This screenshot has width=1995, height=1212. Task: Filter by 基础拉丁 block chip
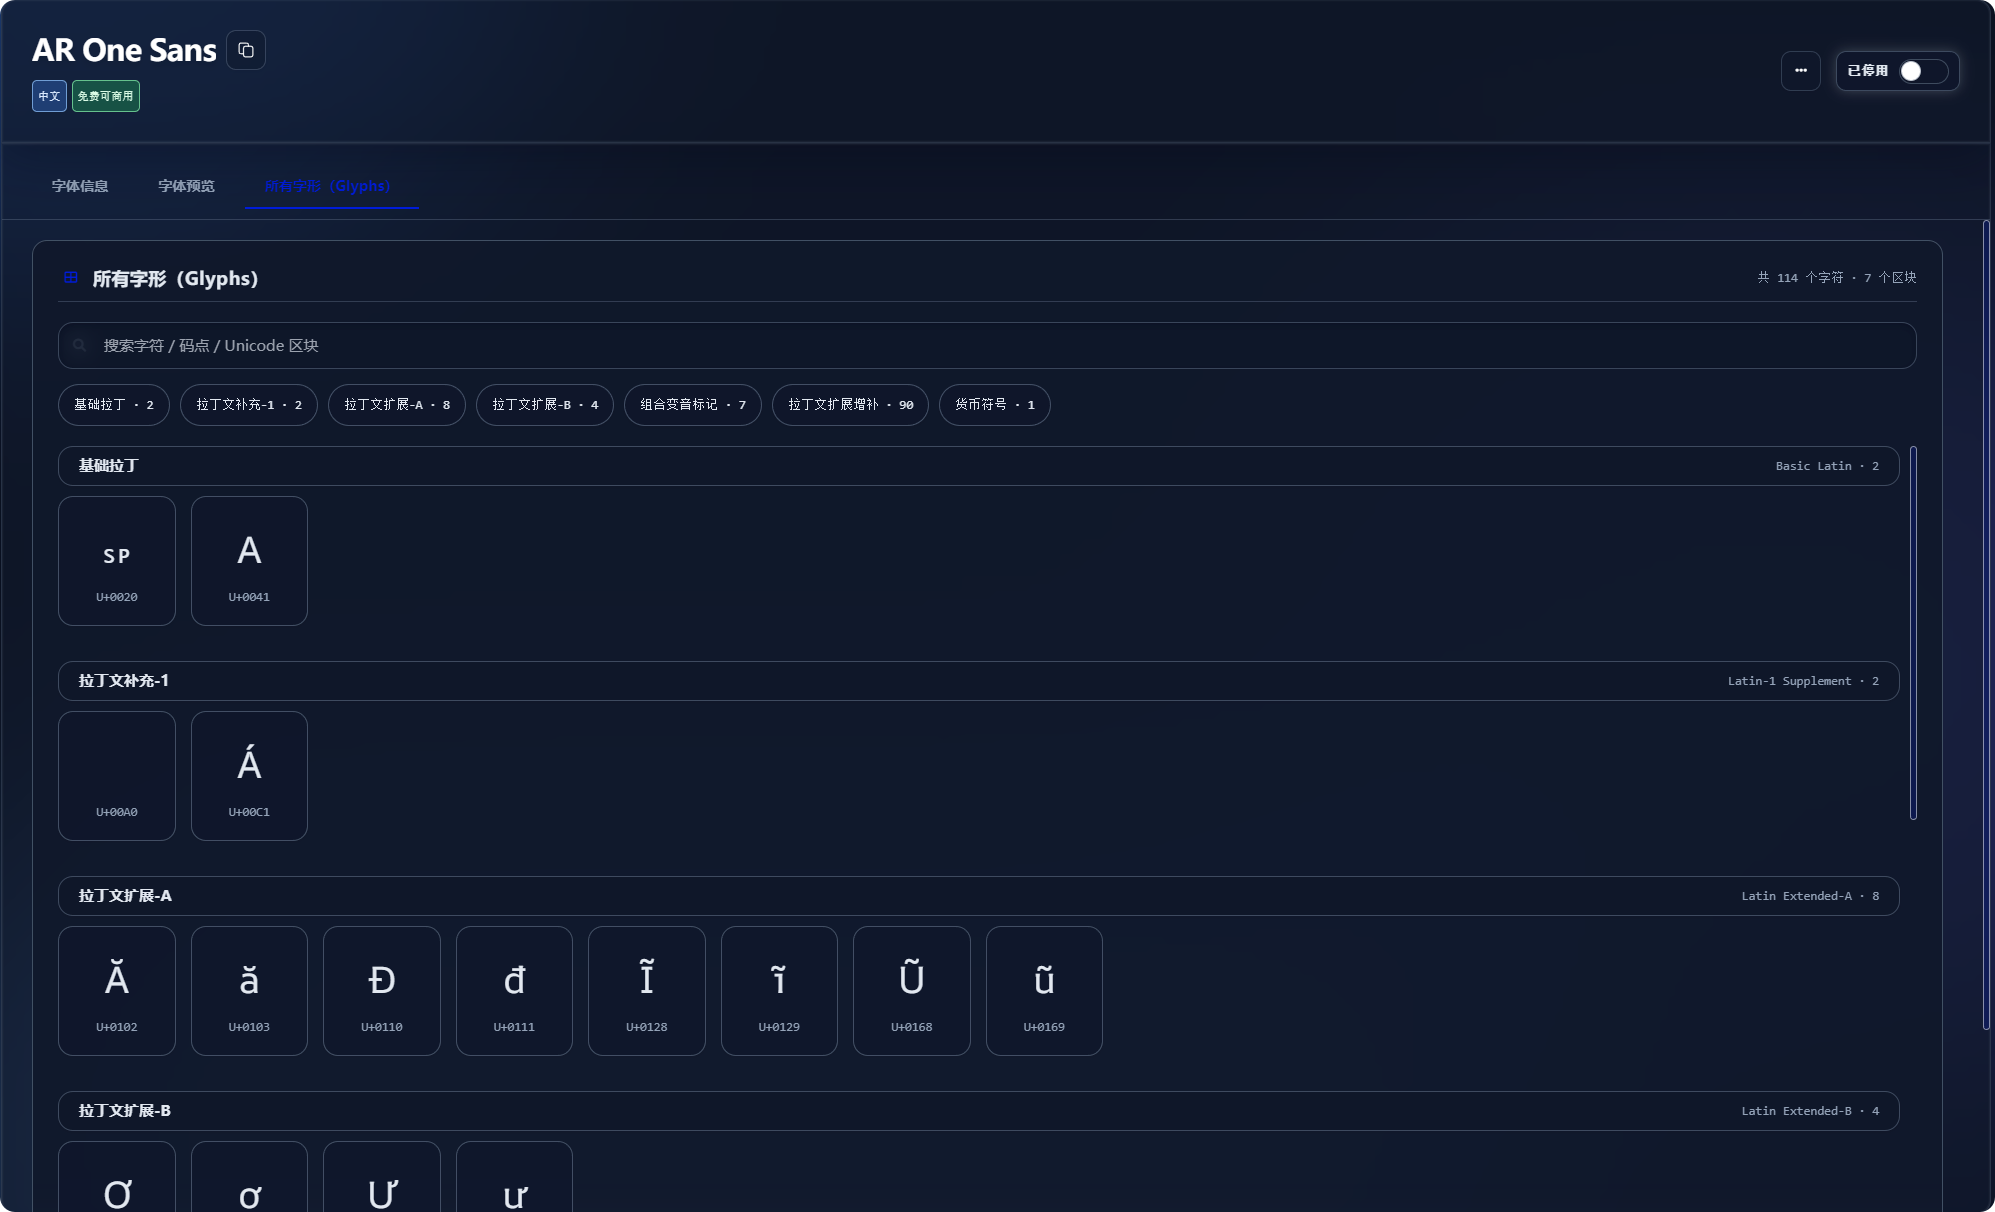click(114, 405)
